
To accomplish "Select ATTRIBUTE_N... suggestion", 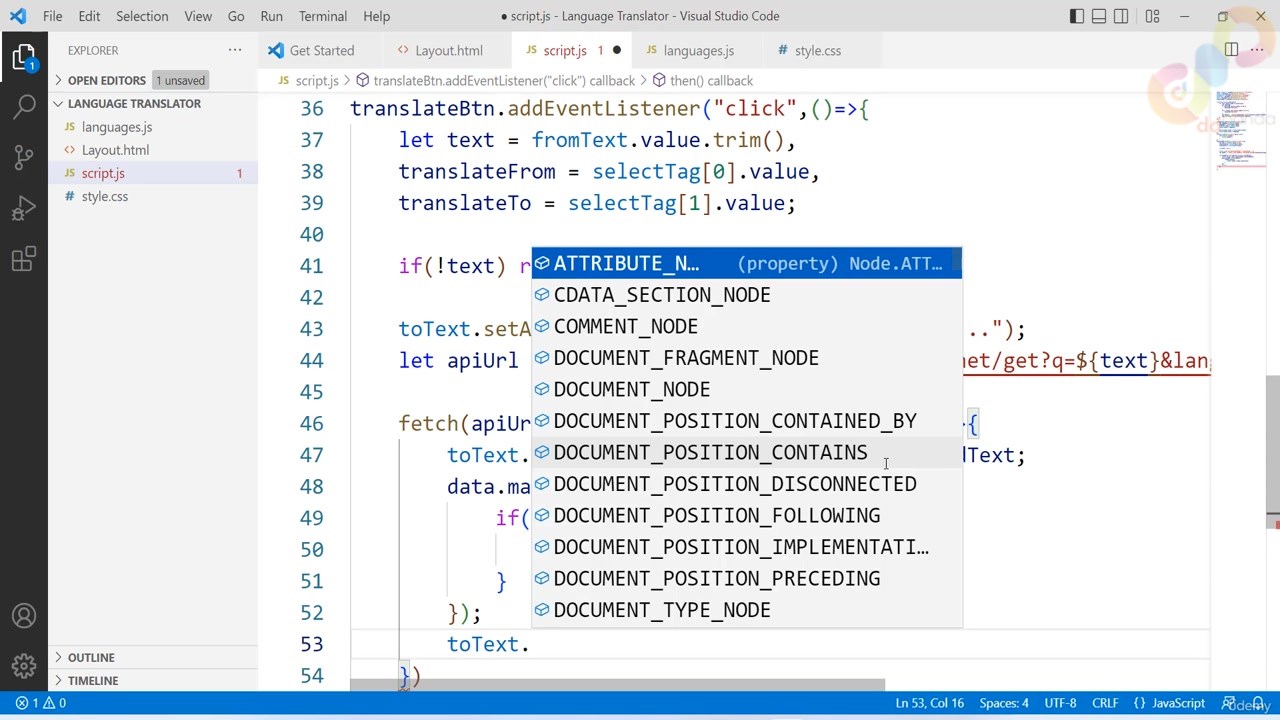I will (746, 263).
